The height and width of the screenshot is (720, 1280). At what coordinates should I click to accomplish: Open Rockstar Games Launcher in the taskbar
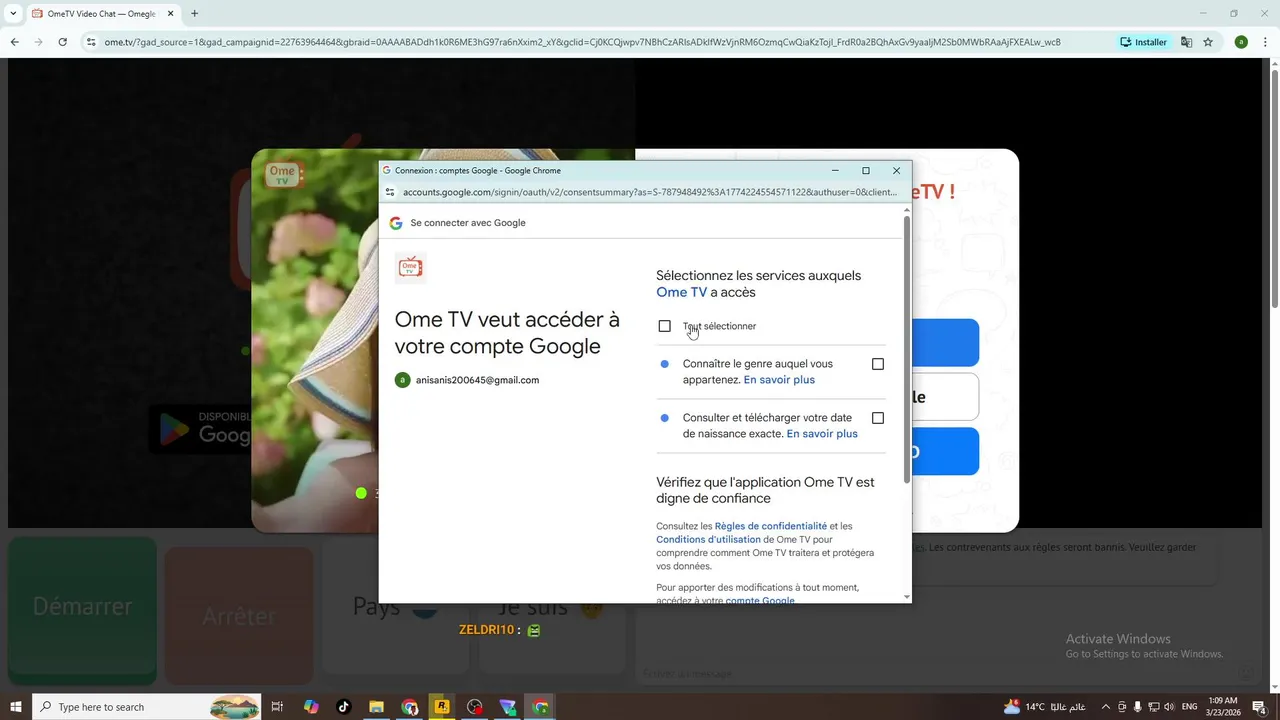pyautogui.click(x=441, y=707)
